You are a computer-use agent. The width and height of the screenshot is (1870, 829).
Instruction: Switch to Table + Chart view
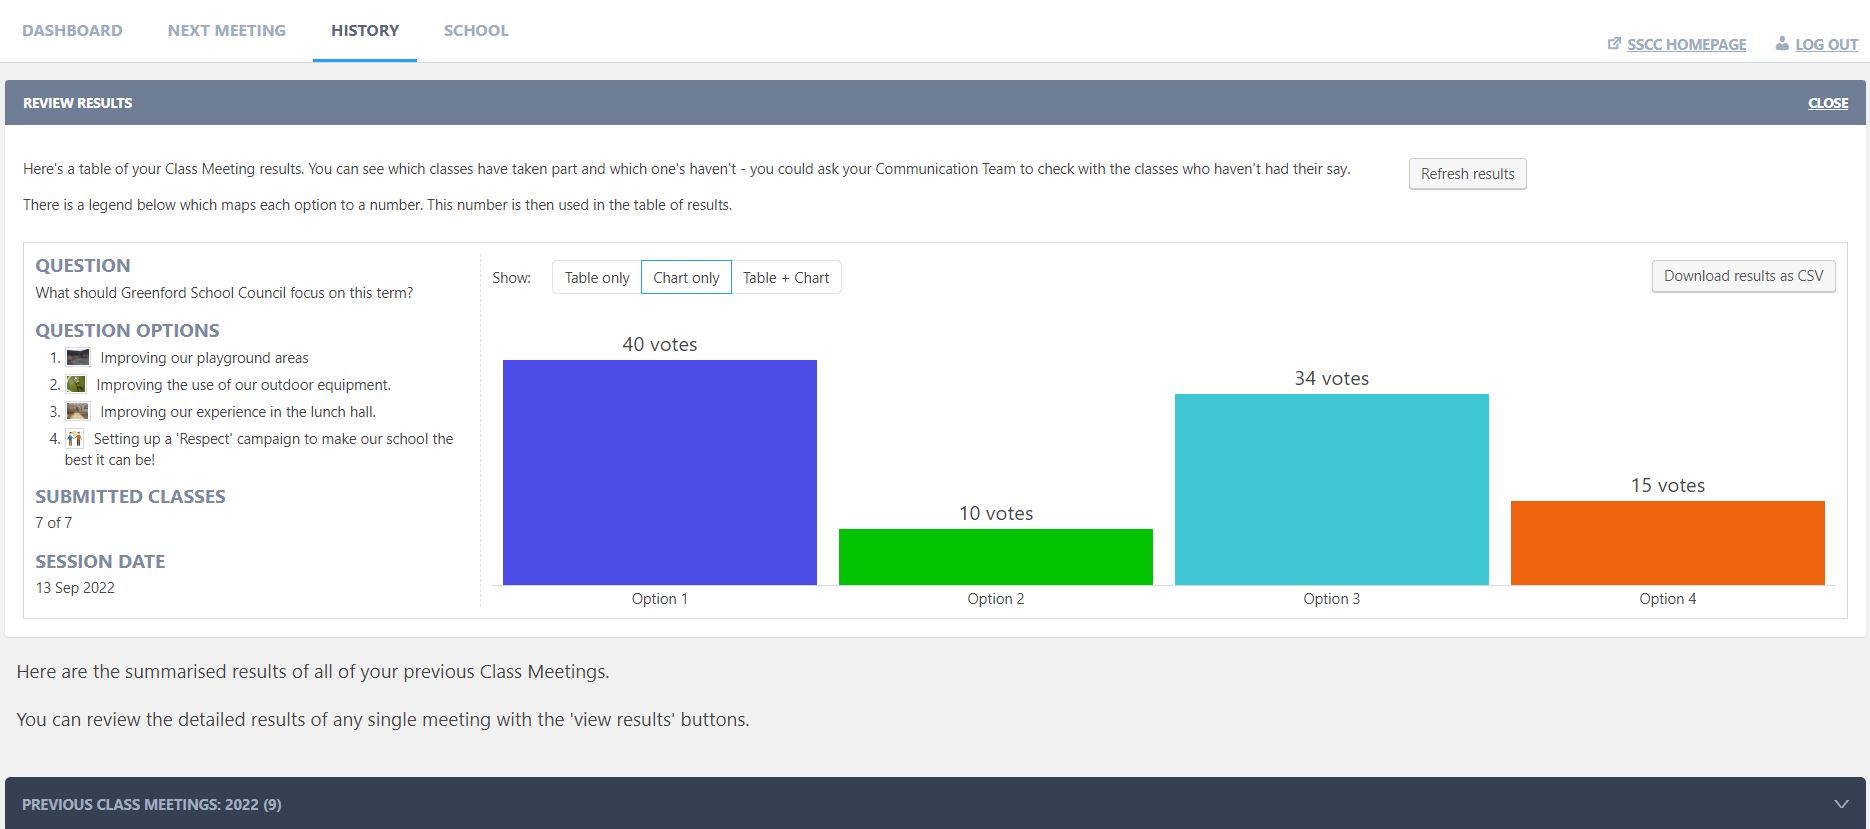click(786, 277)
